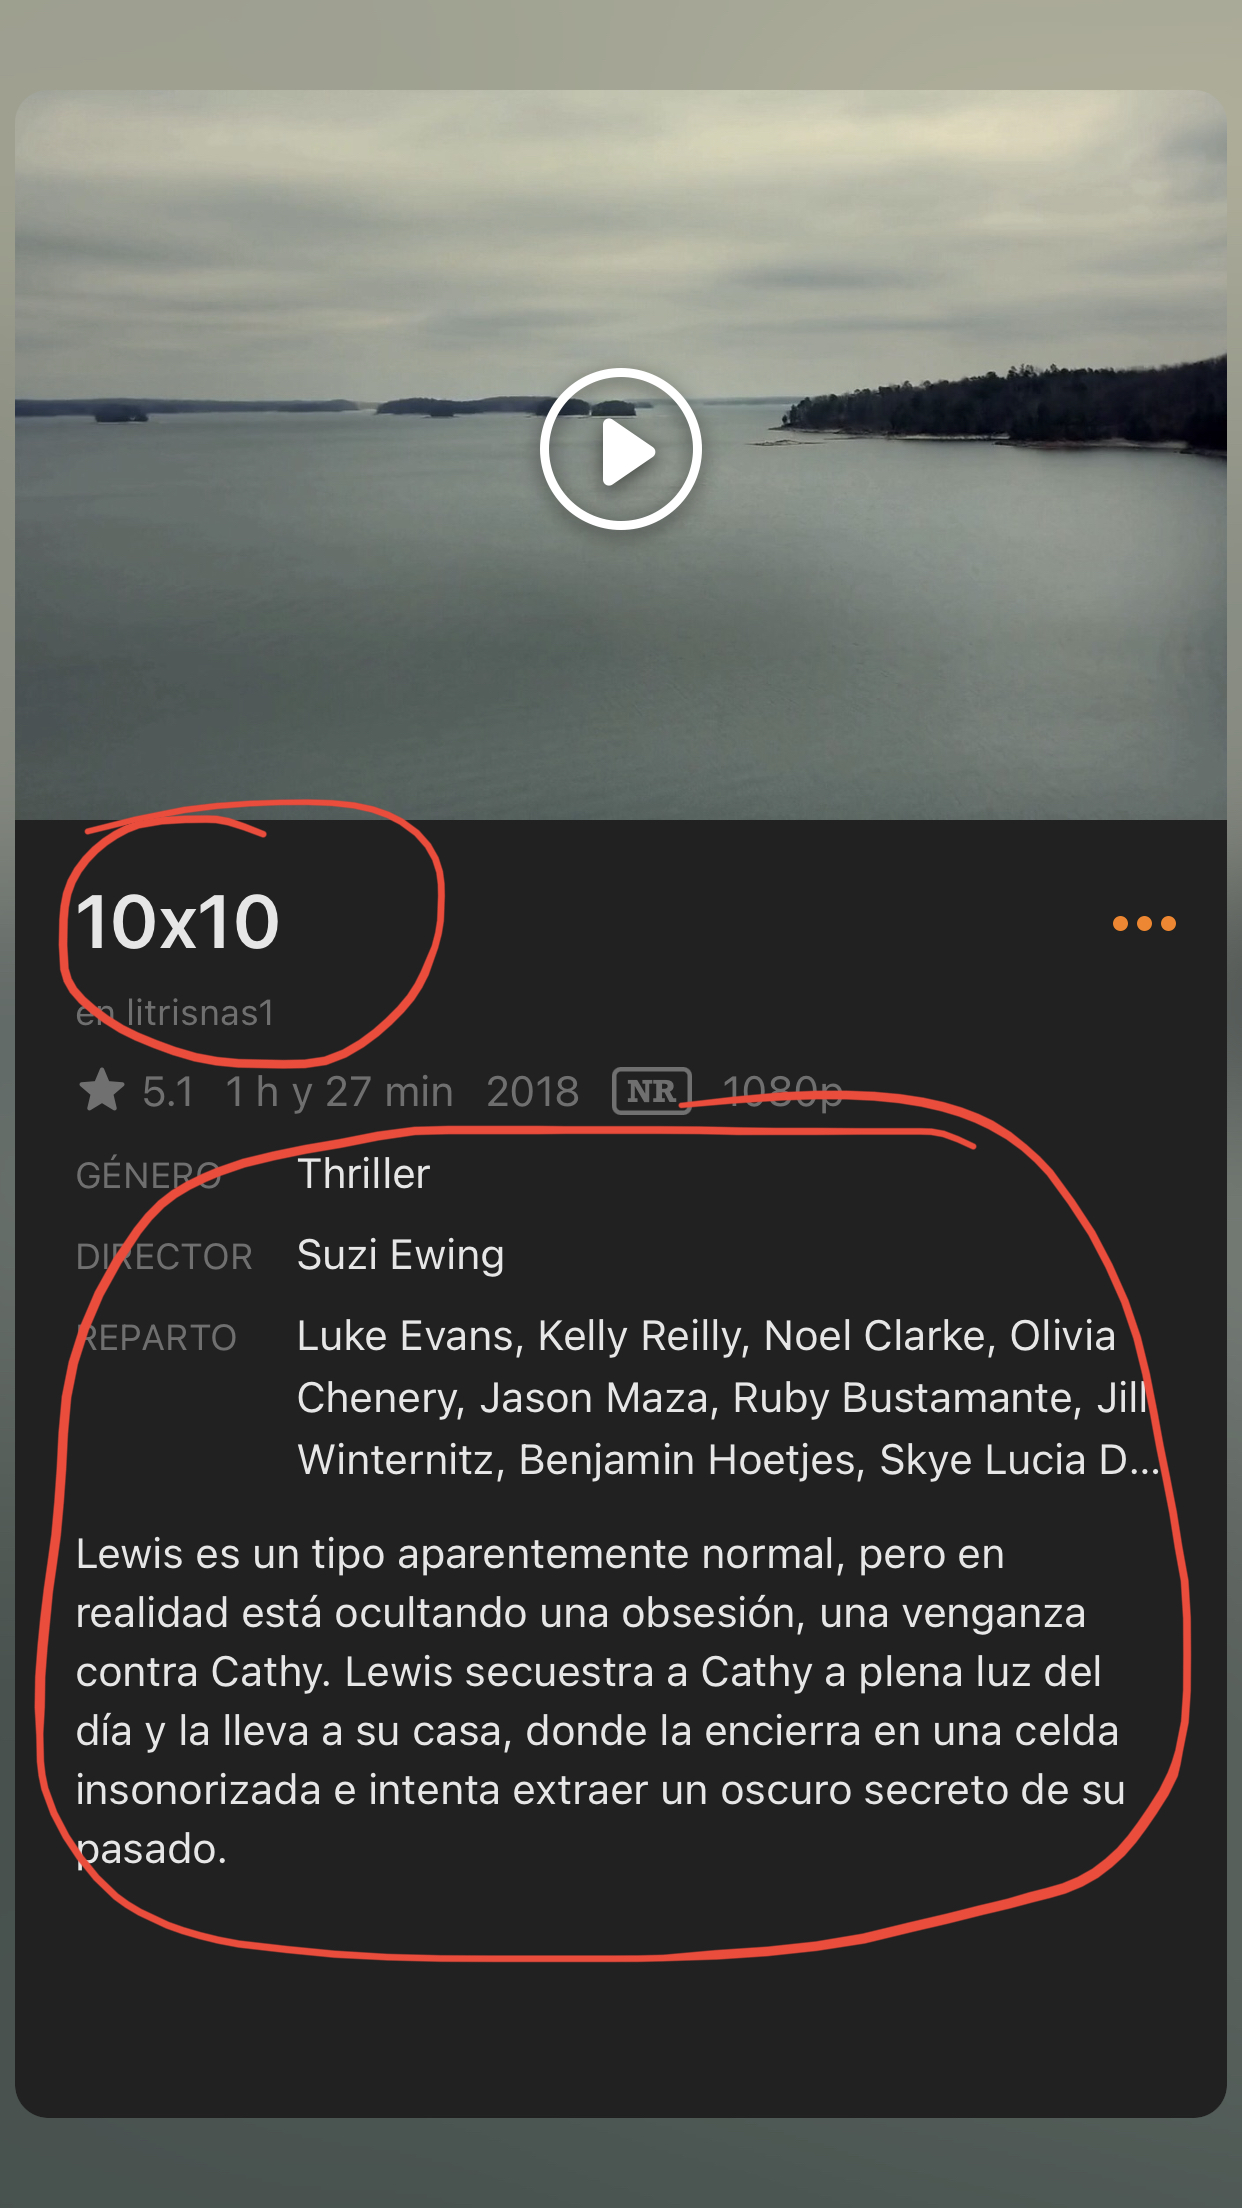This screenshot has width=1242, height=2208.
Task: Tap the Thriller genre
Action: (x=364, y=1173)
